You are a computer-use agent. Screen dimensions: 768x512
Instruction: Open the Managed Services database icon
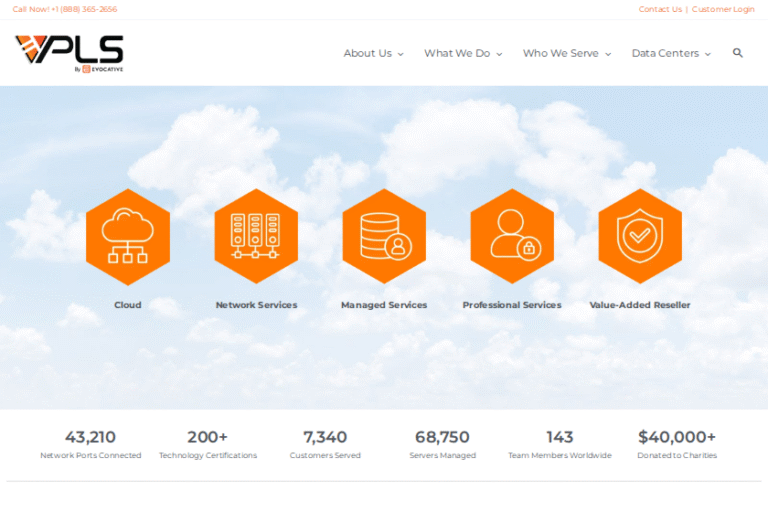coord(384,236)
